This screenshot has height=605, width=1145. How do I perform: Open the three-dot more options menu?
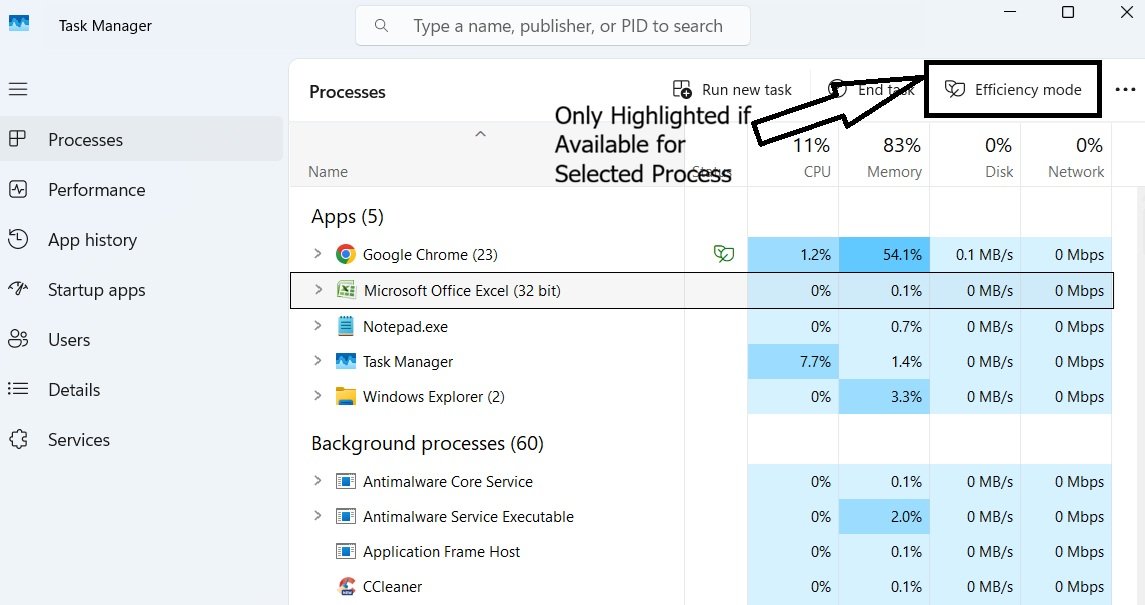(1125, 90)
